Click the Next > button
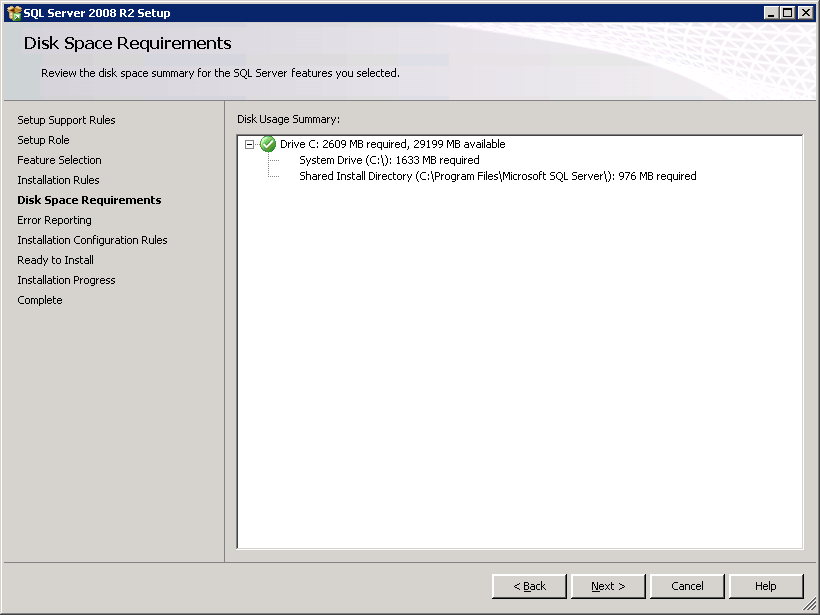Viewport: 820px width, 615px height. [608, 586]
